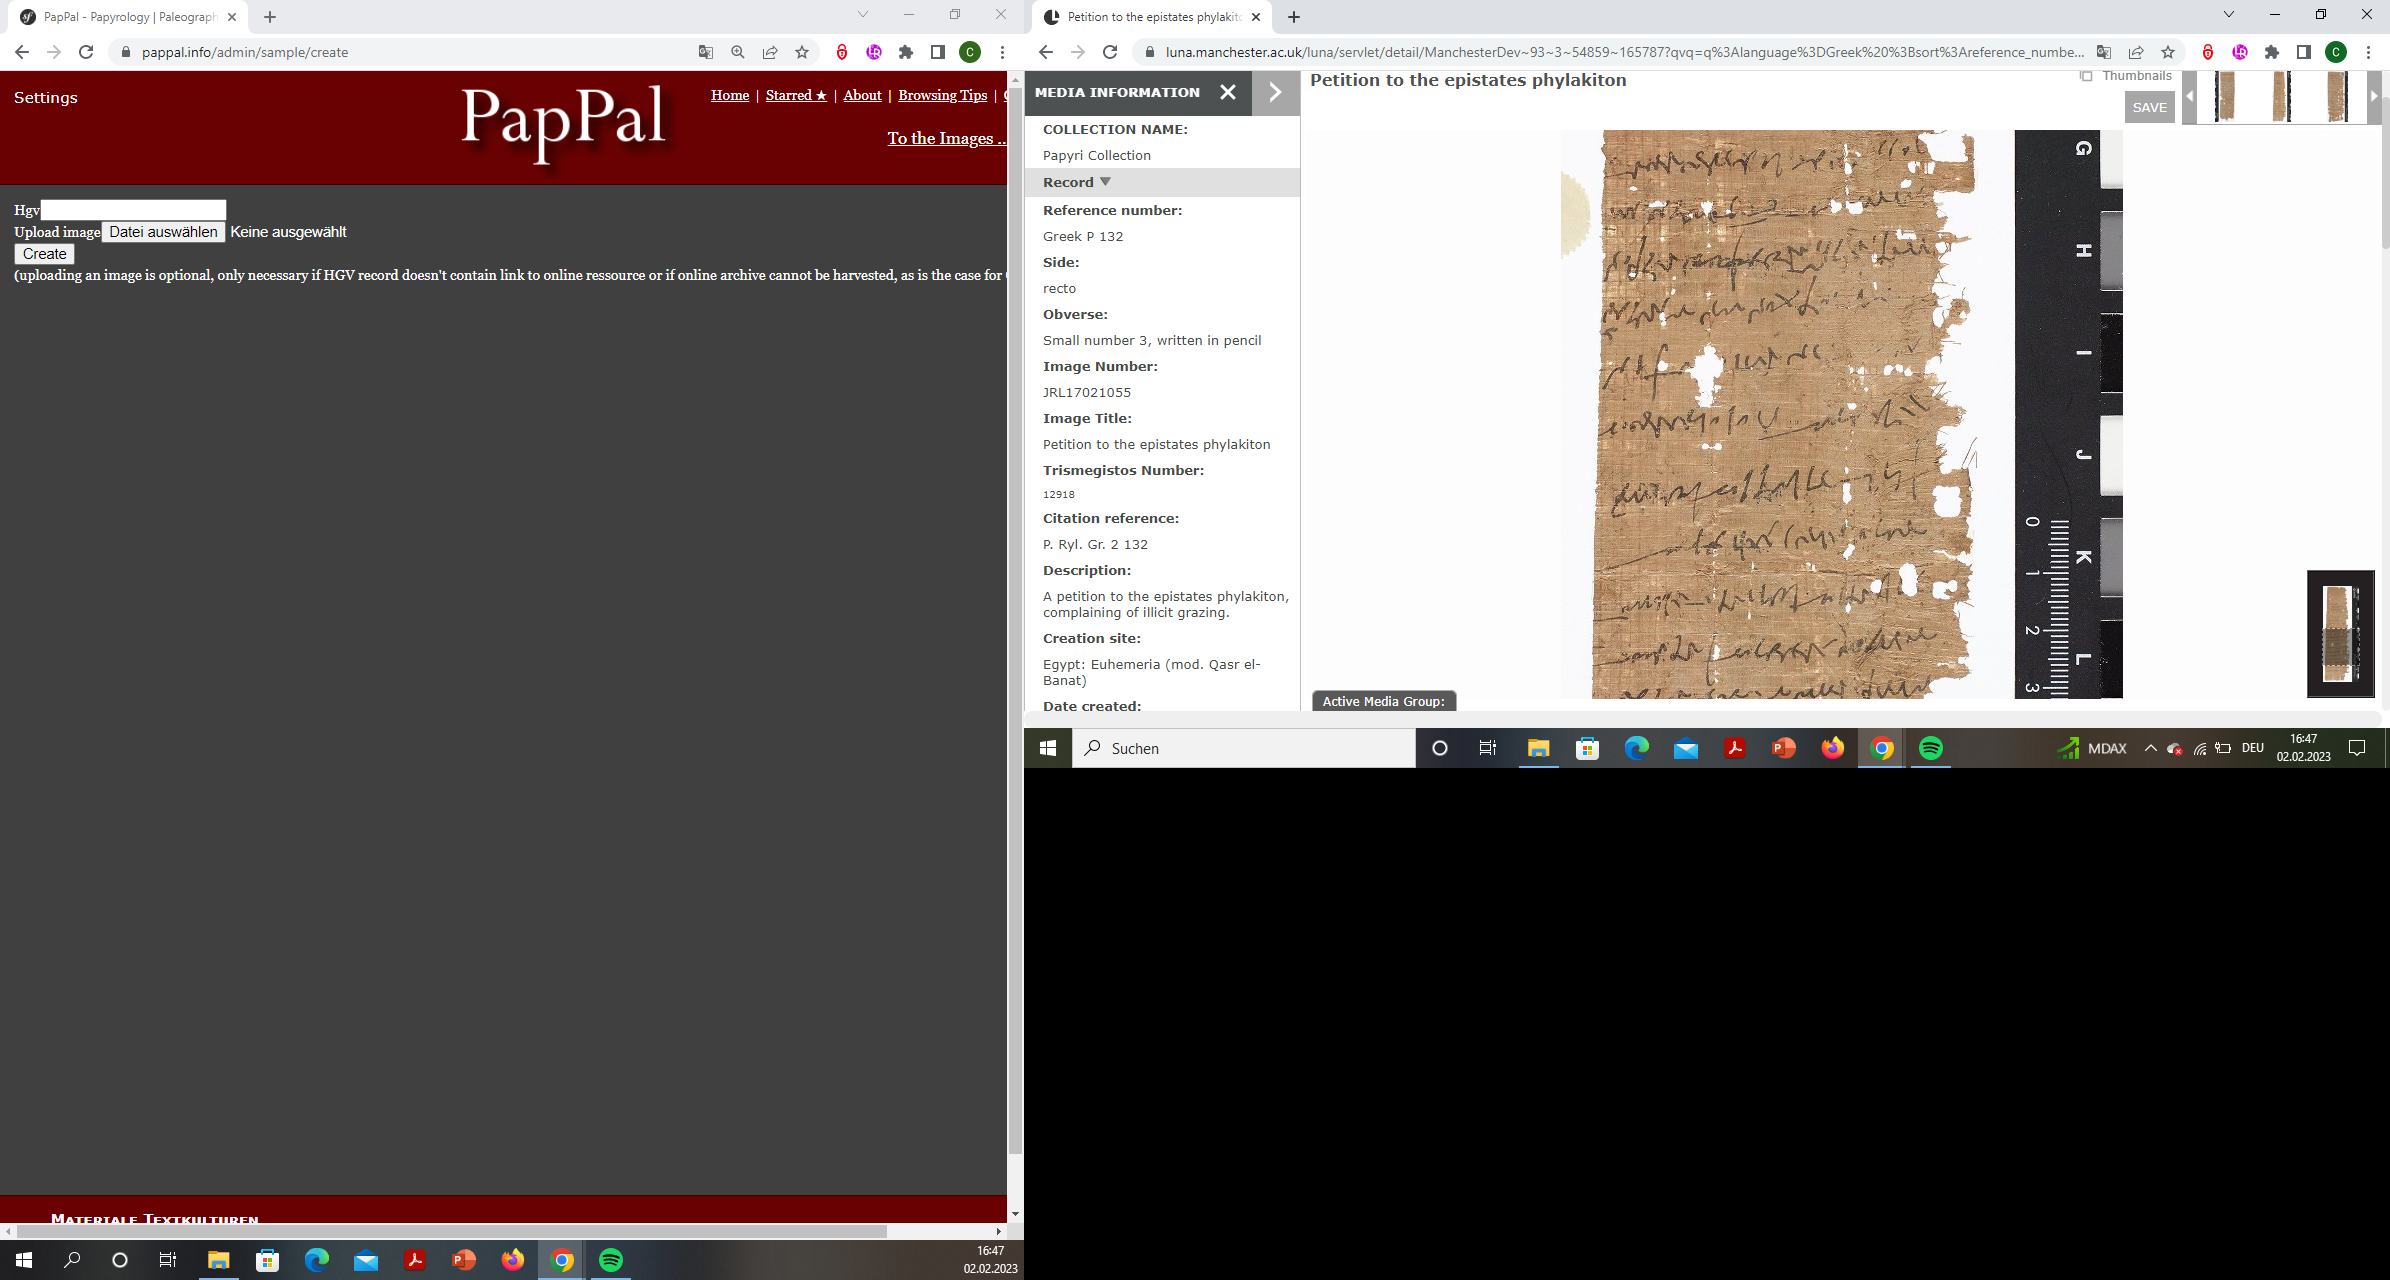The height and width of the screenshot is (1280, 2390).
Task: Click the share icon in the Luna address bar
Action: pos(2136,52)
